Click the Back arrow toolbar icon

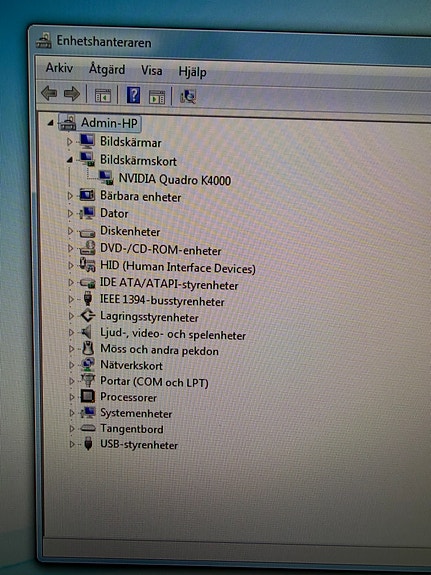click(49, 94)
